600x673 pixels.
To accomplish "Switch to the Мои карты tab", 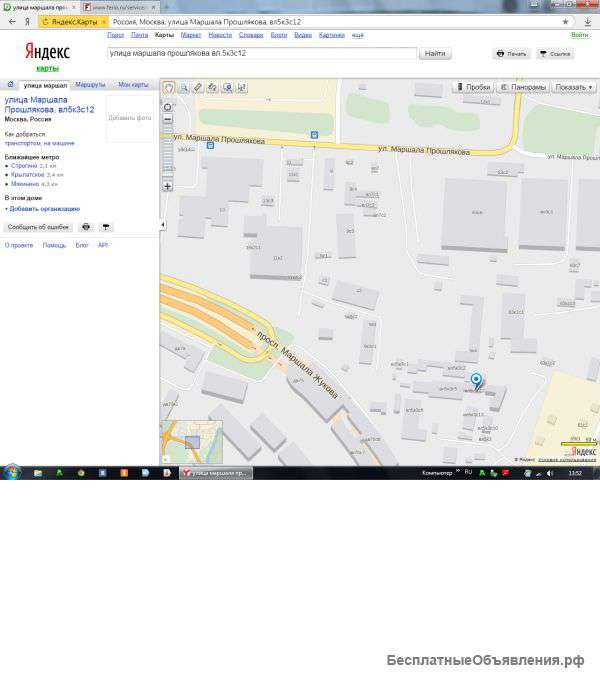I will coord(133,85).
